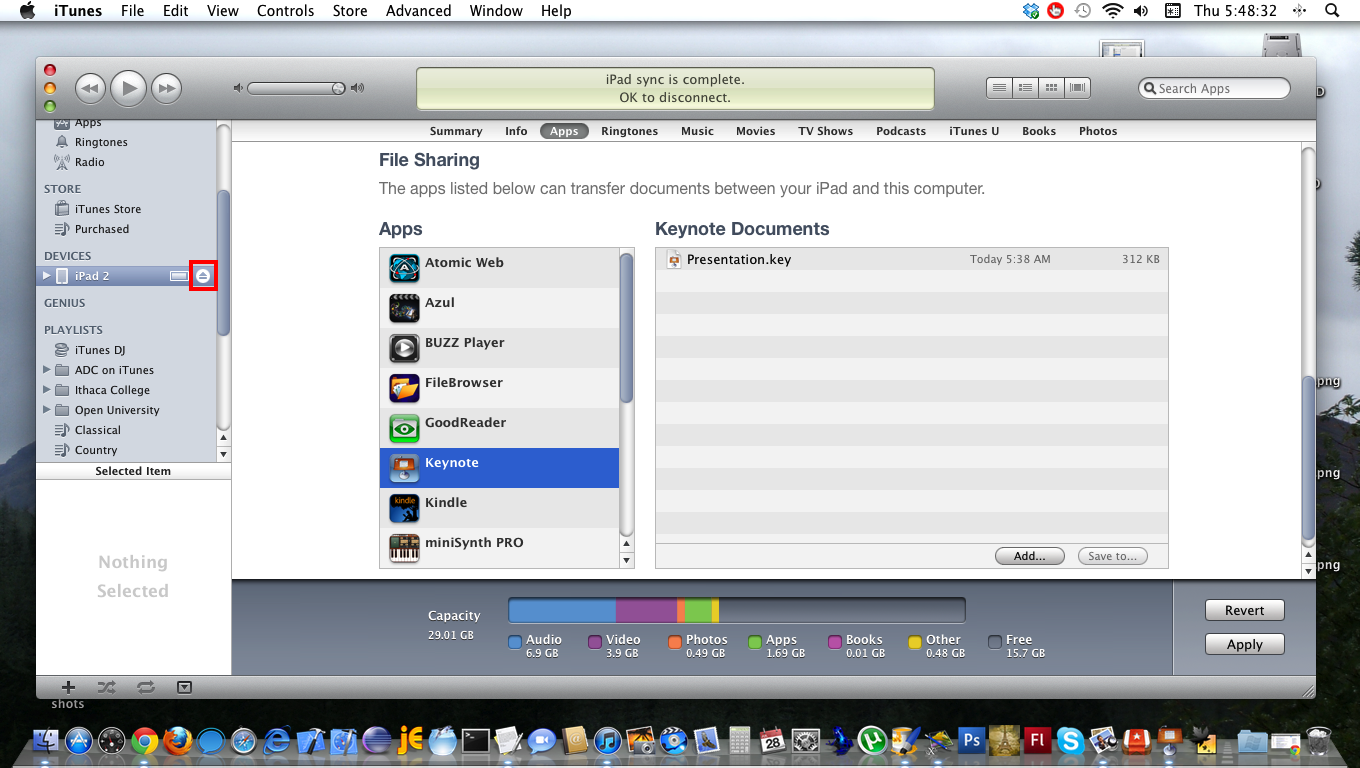
Task: Switch to grid view
Action: tap(1051, 88)
